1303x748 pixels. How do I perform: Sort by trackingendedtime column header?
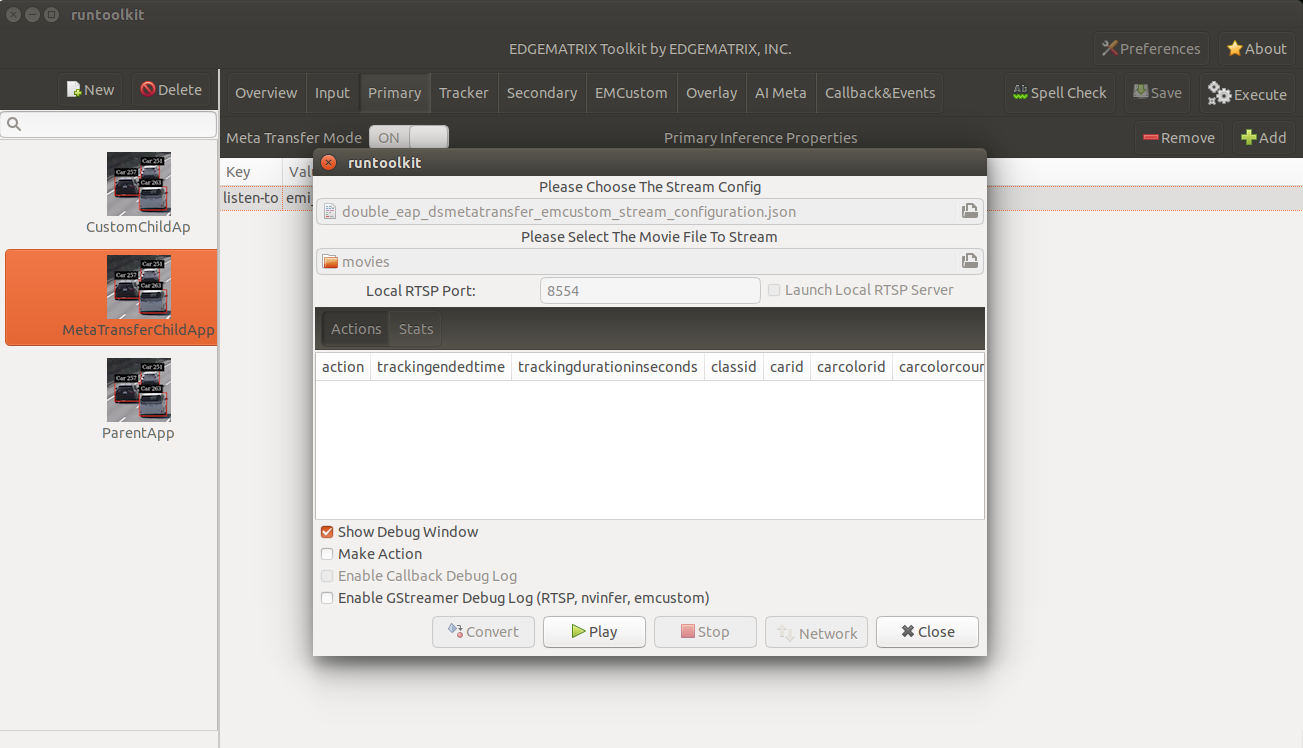click(441, 367)
